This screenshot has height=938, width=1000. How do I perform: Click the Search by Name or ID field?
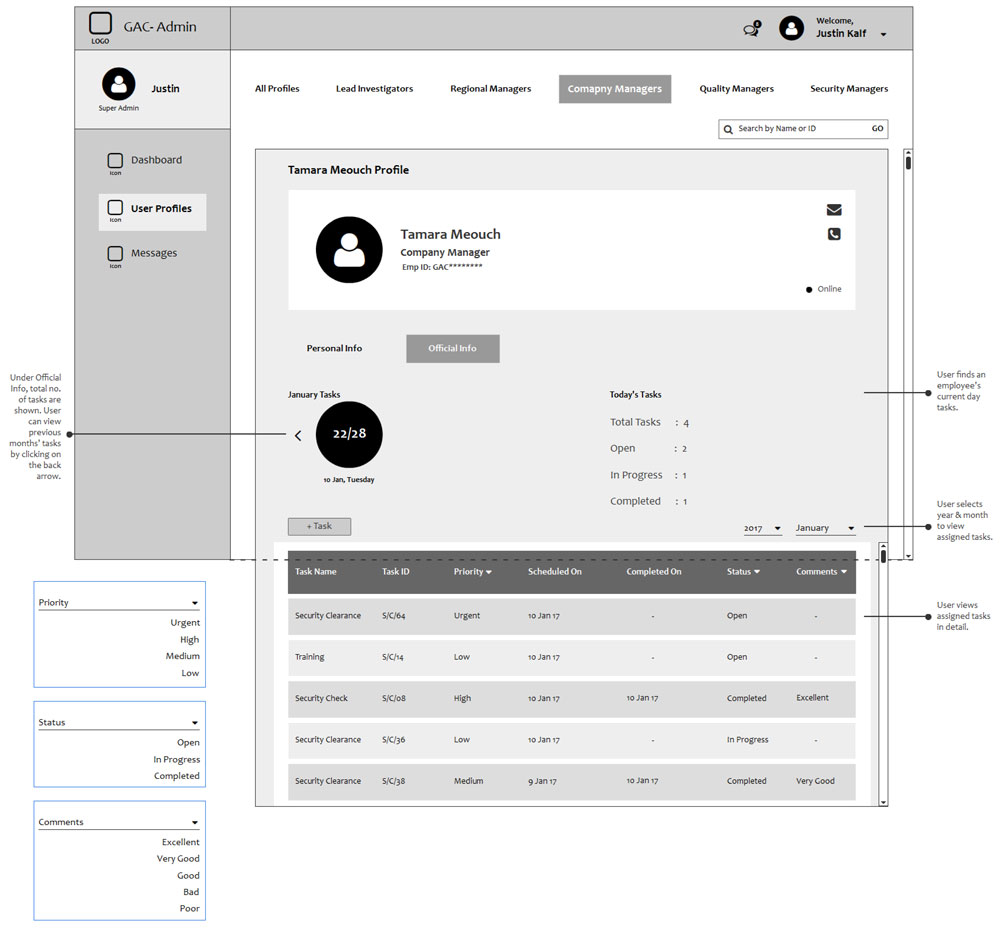(795, 129)
